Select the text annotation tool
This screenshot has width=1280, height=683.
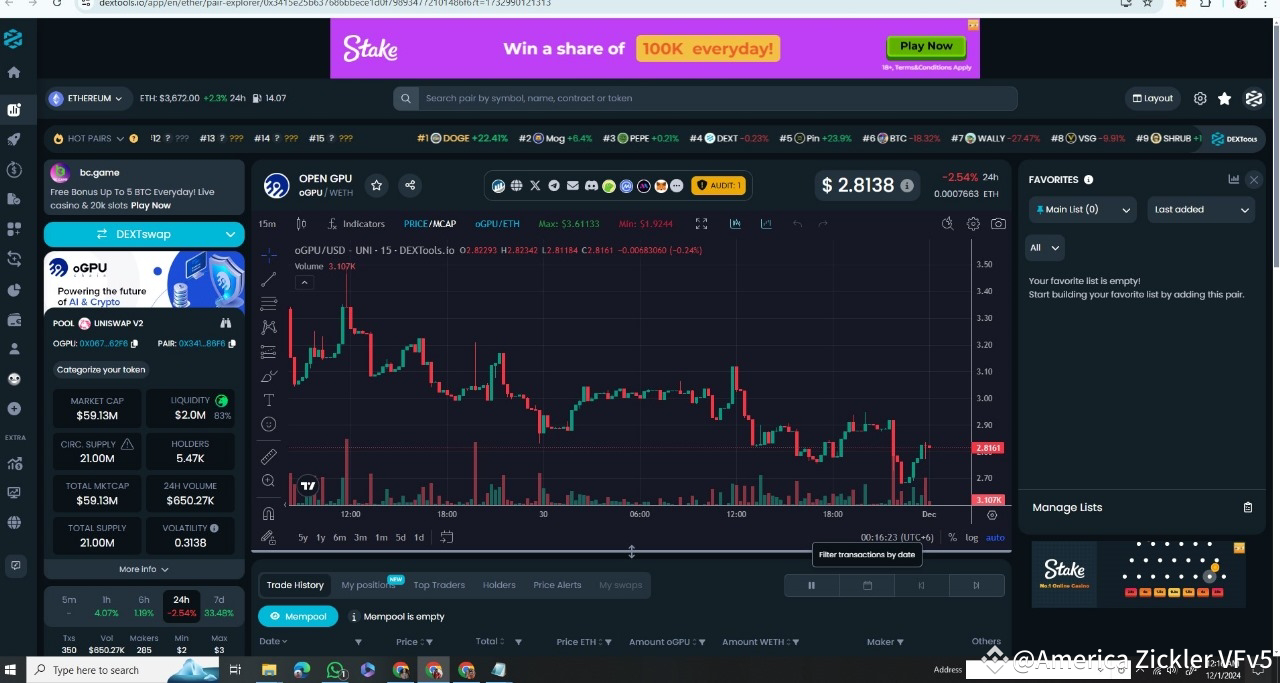269,400
